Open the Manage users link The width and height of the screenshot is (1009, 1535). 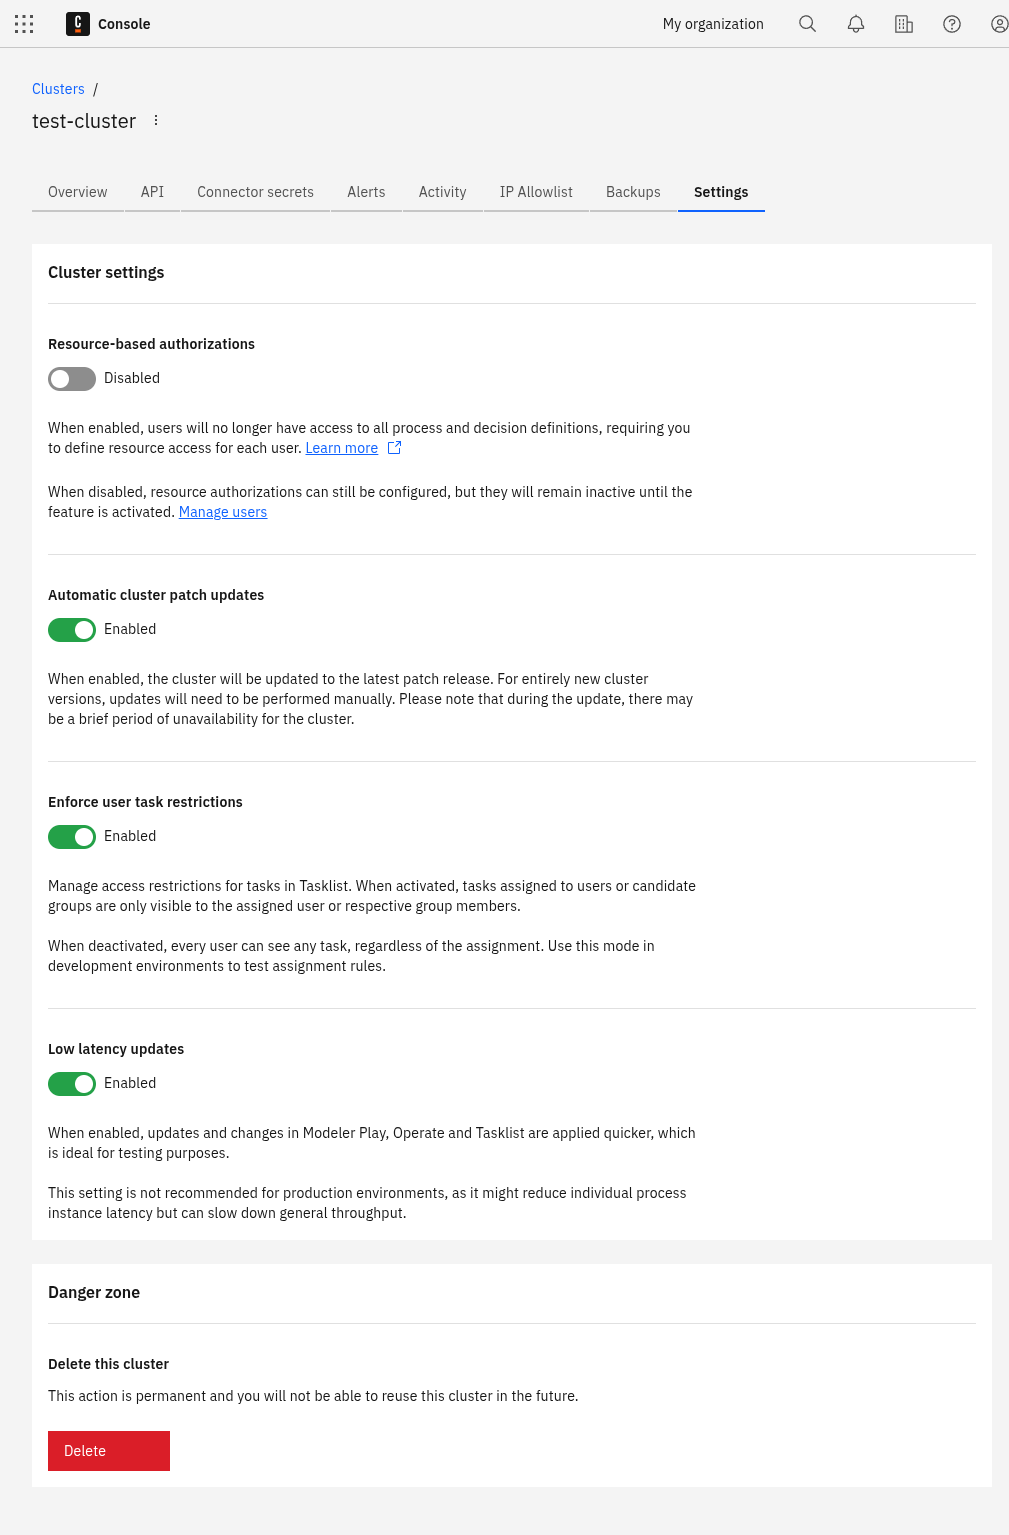[x=222, y=512]
